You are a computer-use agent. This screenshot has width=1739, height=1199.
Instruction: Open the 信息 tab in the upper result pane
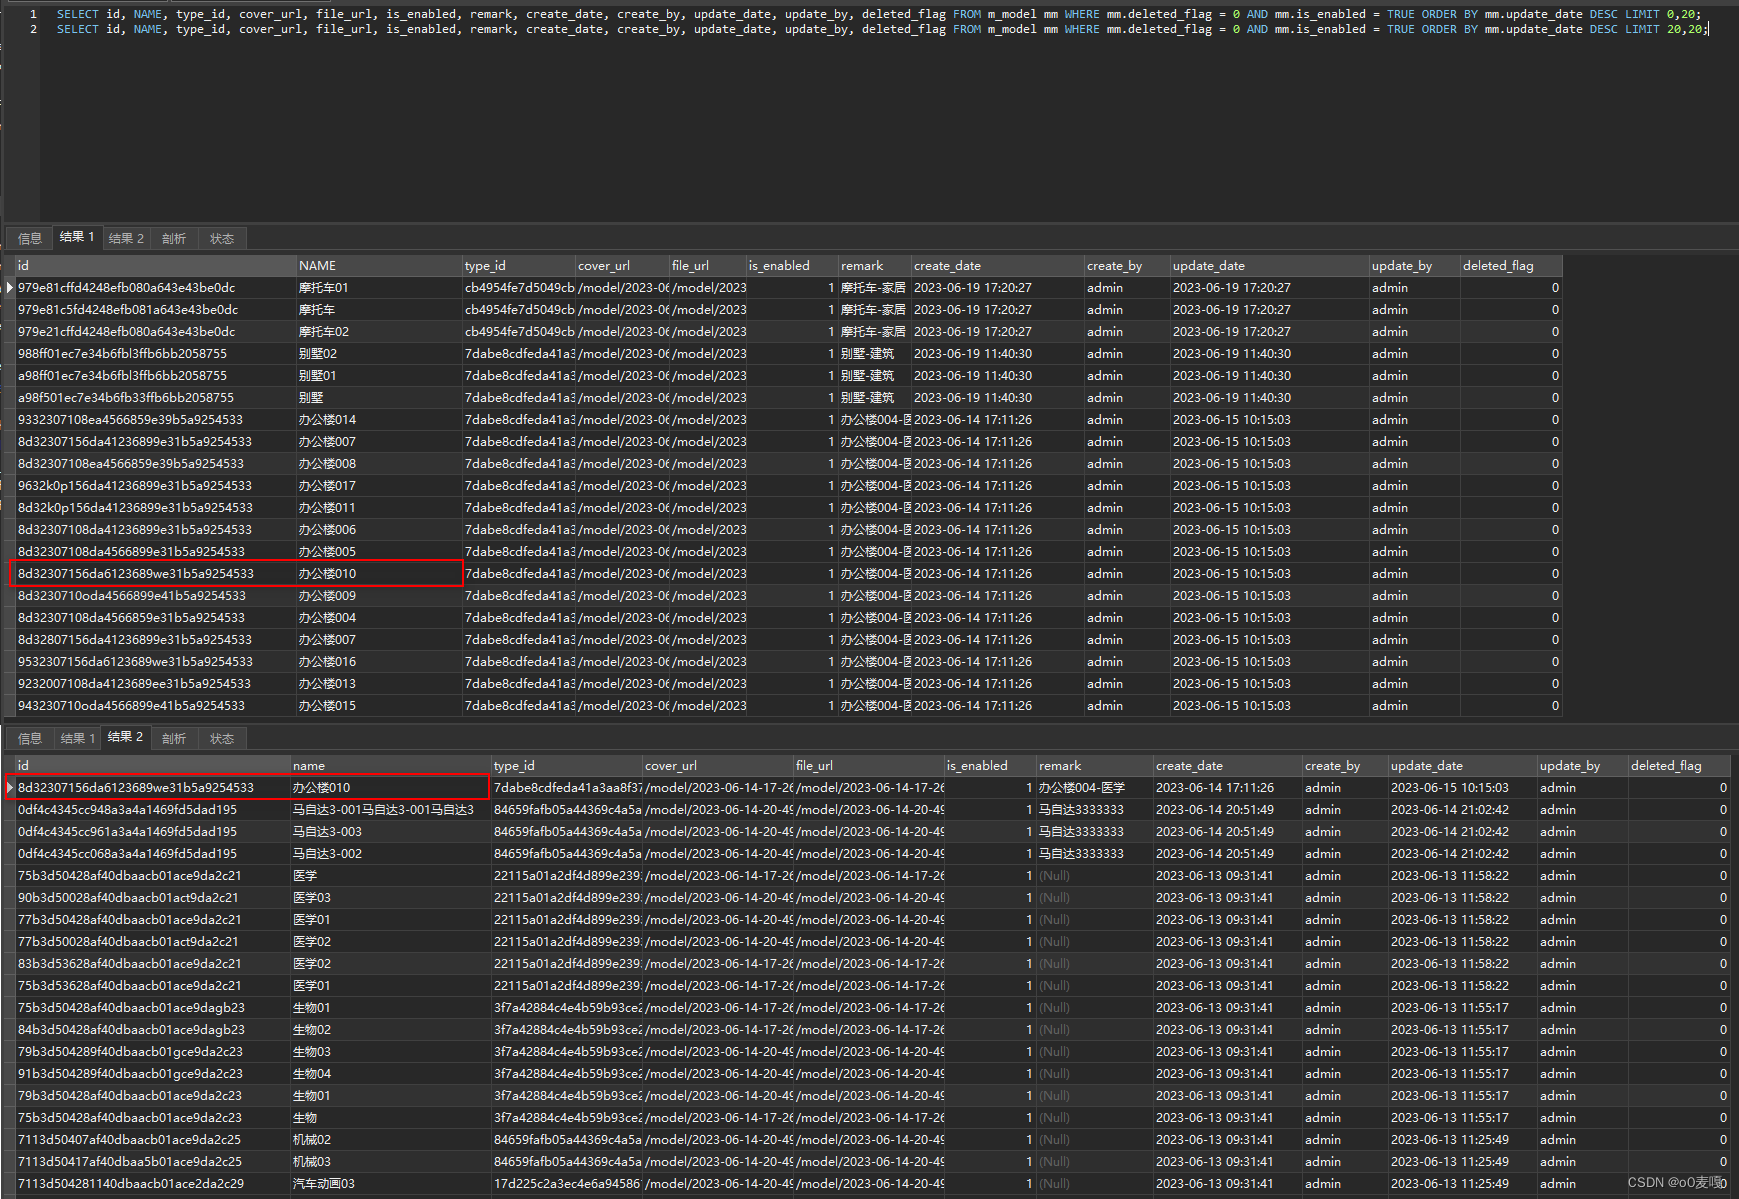tap(30, 239)
